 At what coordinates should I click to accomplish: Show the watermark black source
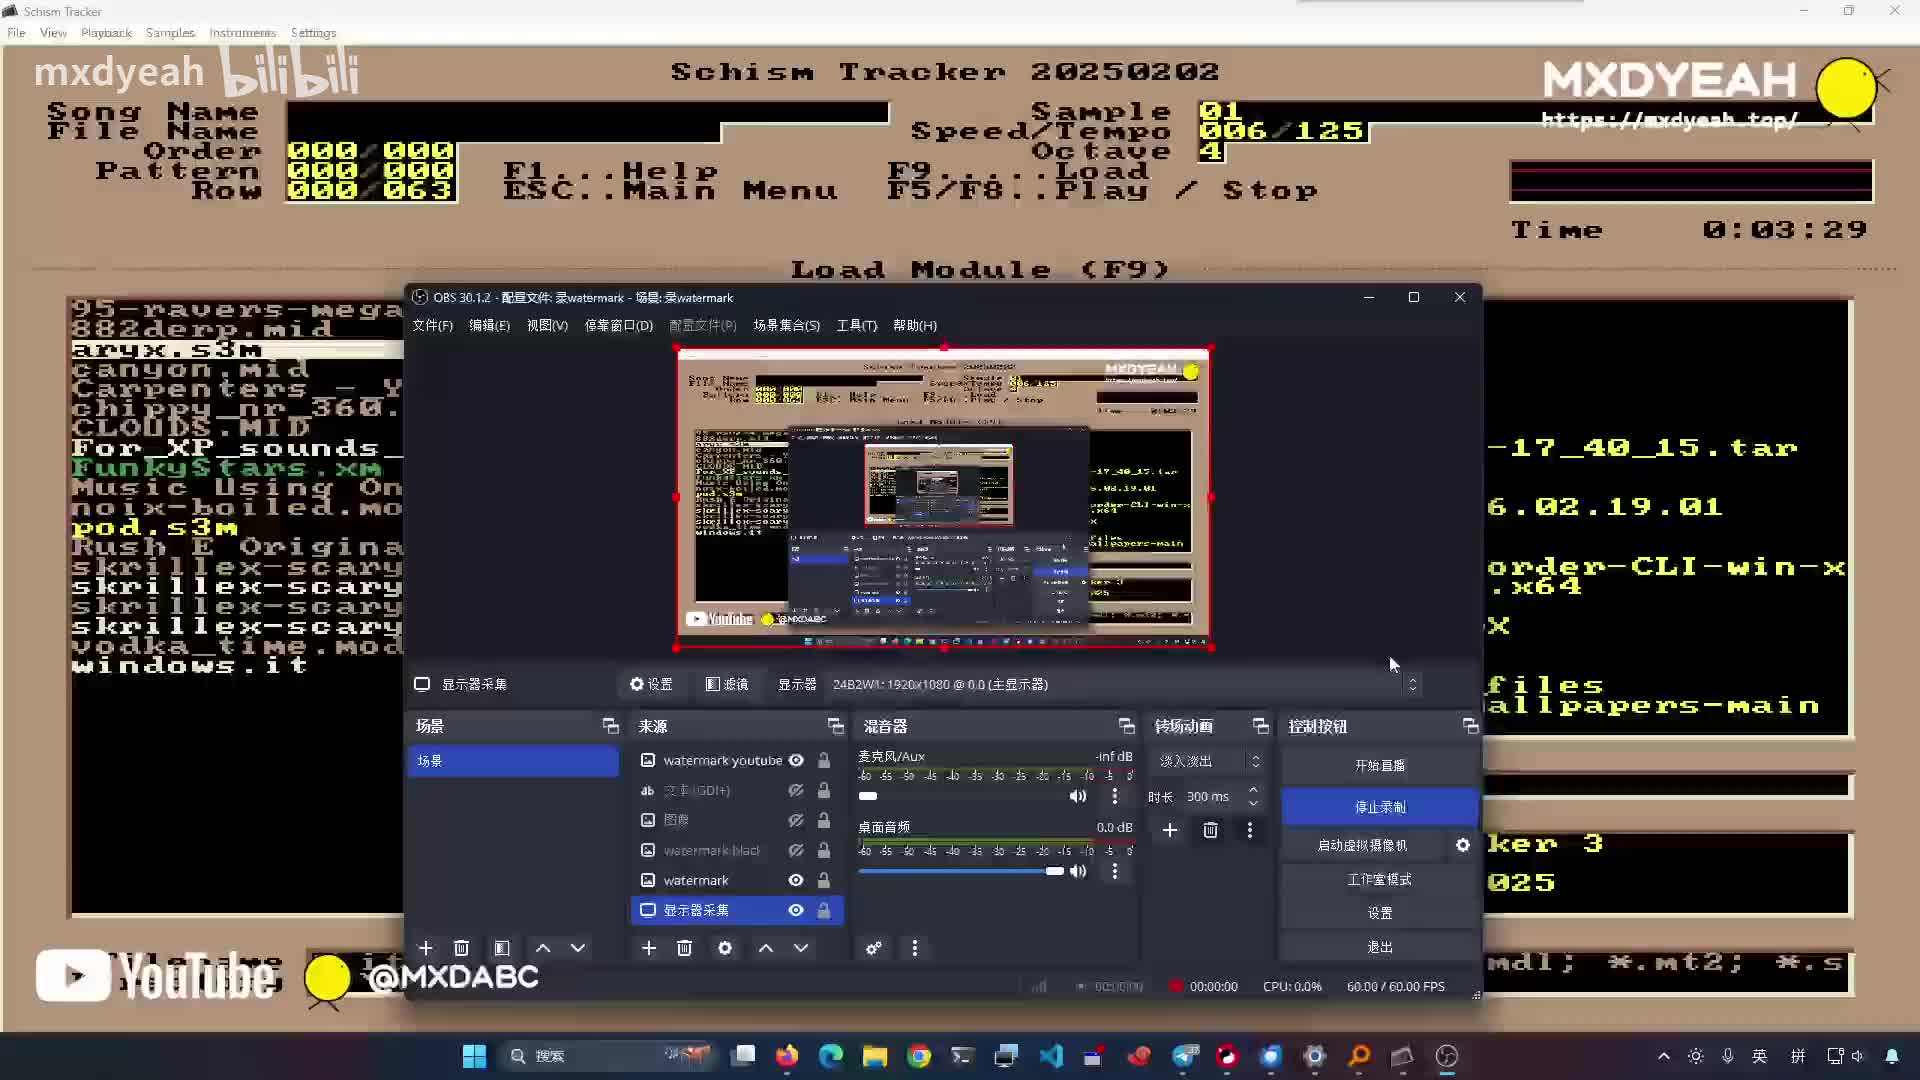[796, 851]
